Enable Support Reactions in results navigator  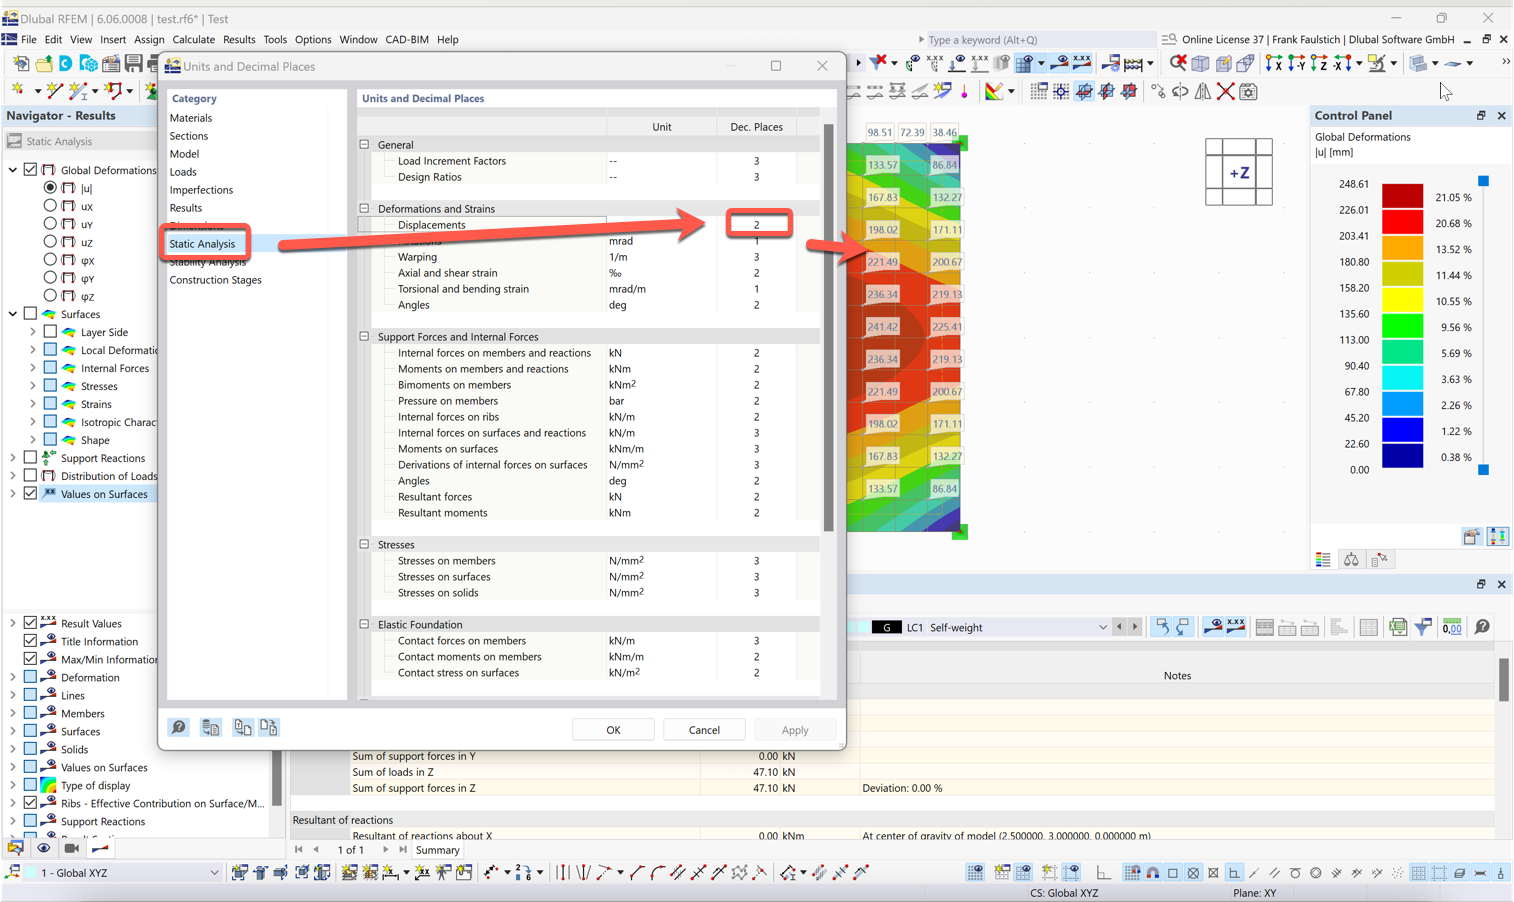pyautogui.click(x=31, y=458)
